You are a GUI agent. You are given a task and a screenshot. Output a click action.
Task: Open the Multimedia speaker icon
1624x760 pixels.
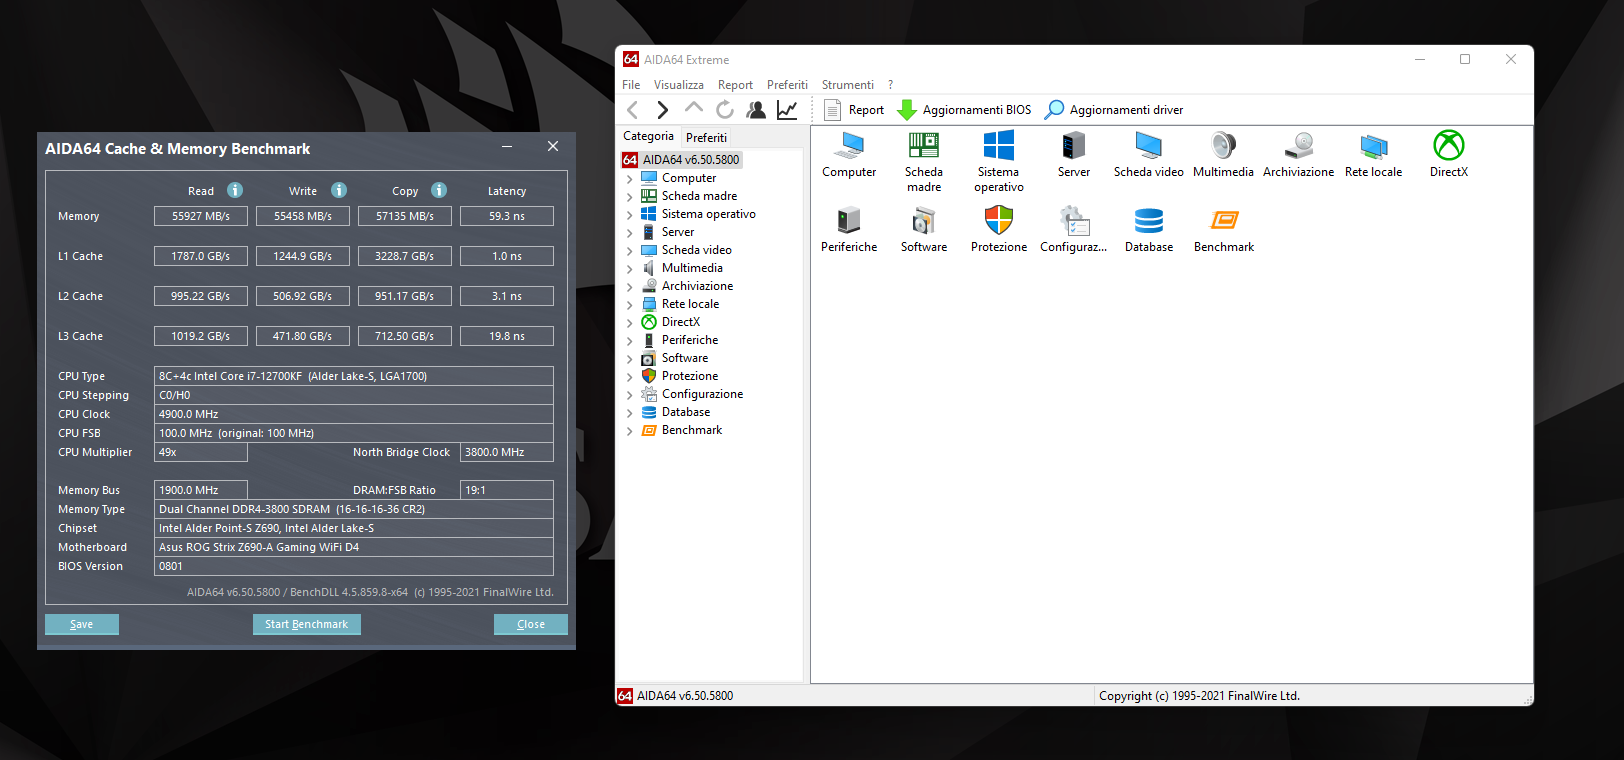pyautogui.click(x=1223, y=146)
